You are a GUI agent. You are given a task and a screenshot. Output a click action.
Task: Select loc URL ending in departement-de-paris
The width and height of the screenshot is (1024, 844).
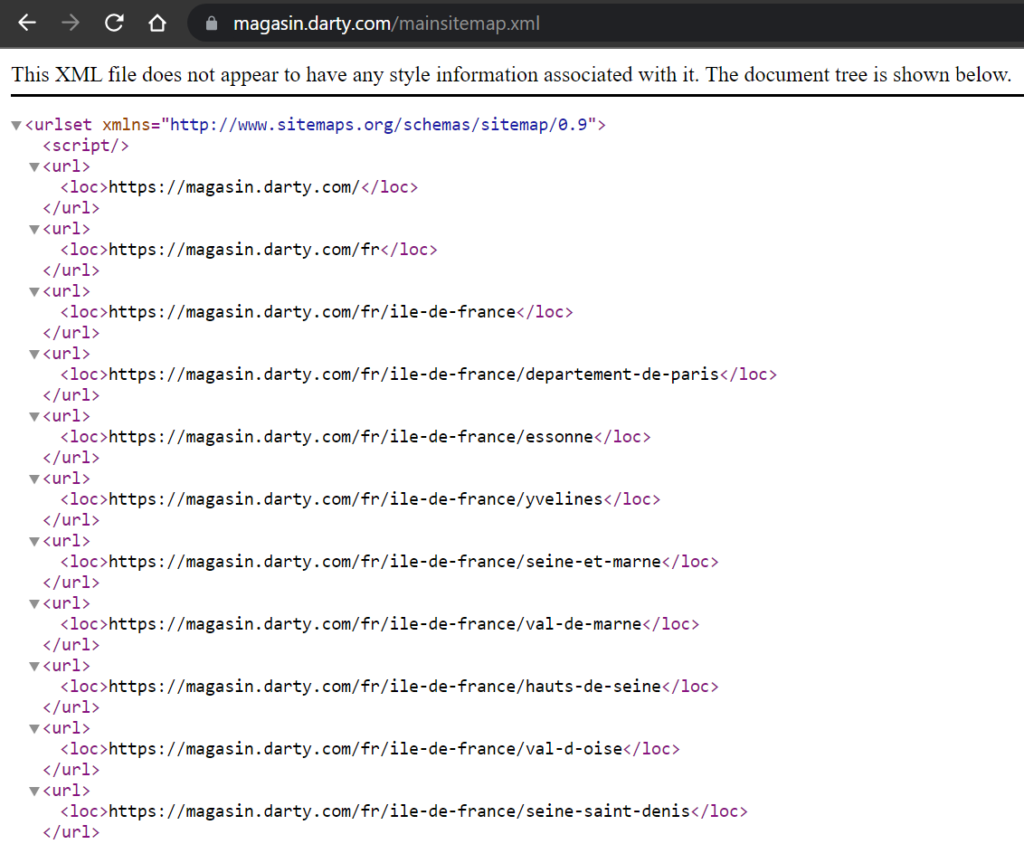[x=413, y=374]
